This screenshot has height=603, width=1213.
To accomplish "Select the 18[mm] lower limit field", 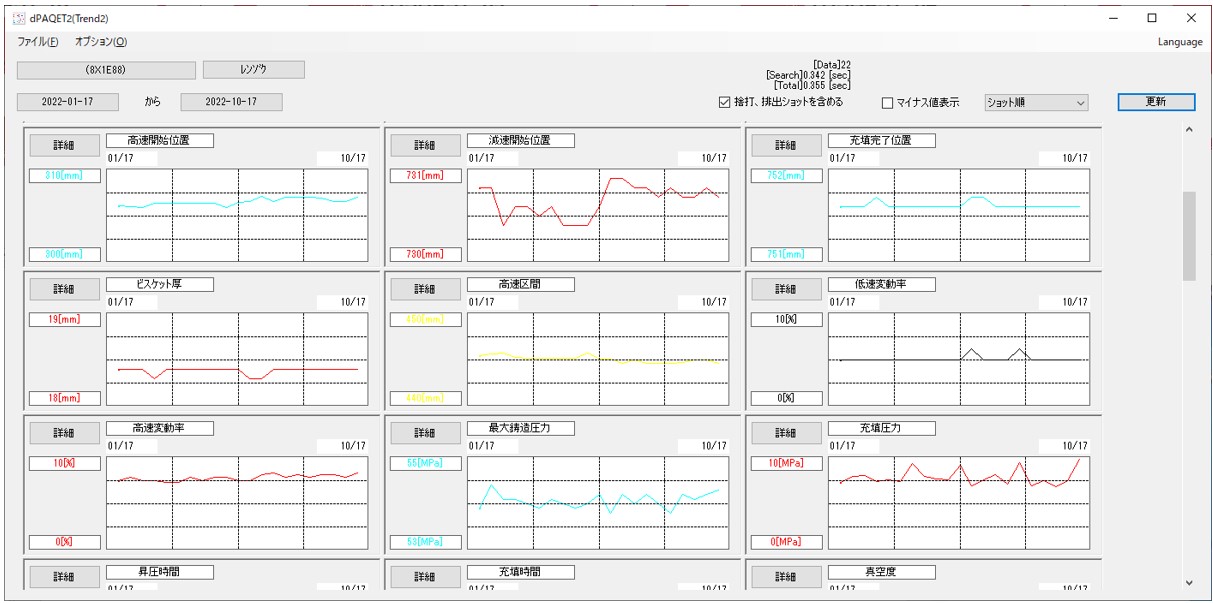I will [64, 398].
